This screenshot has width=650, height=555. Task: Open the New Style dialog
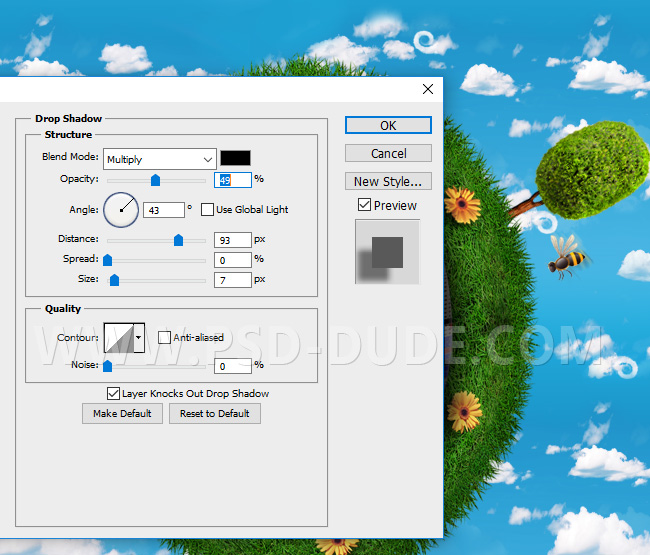(388, 181)
